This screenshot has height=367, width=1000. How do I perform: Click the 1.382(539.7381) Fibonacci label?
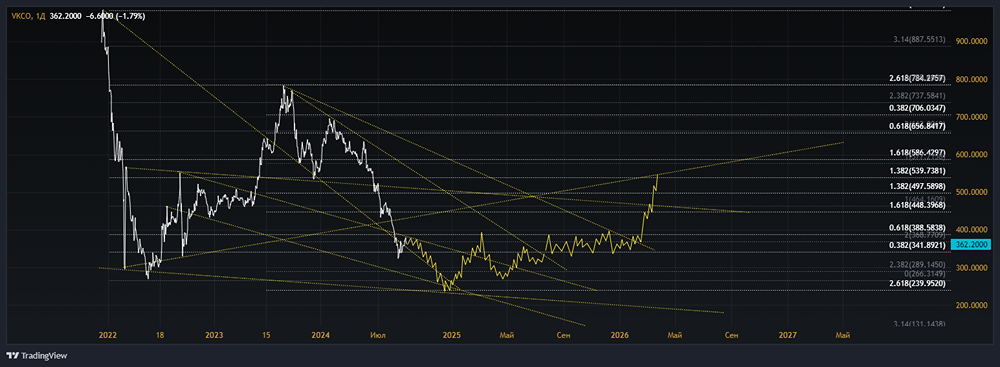click(917, 172)
